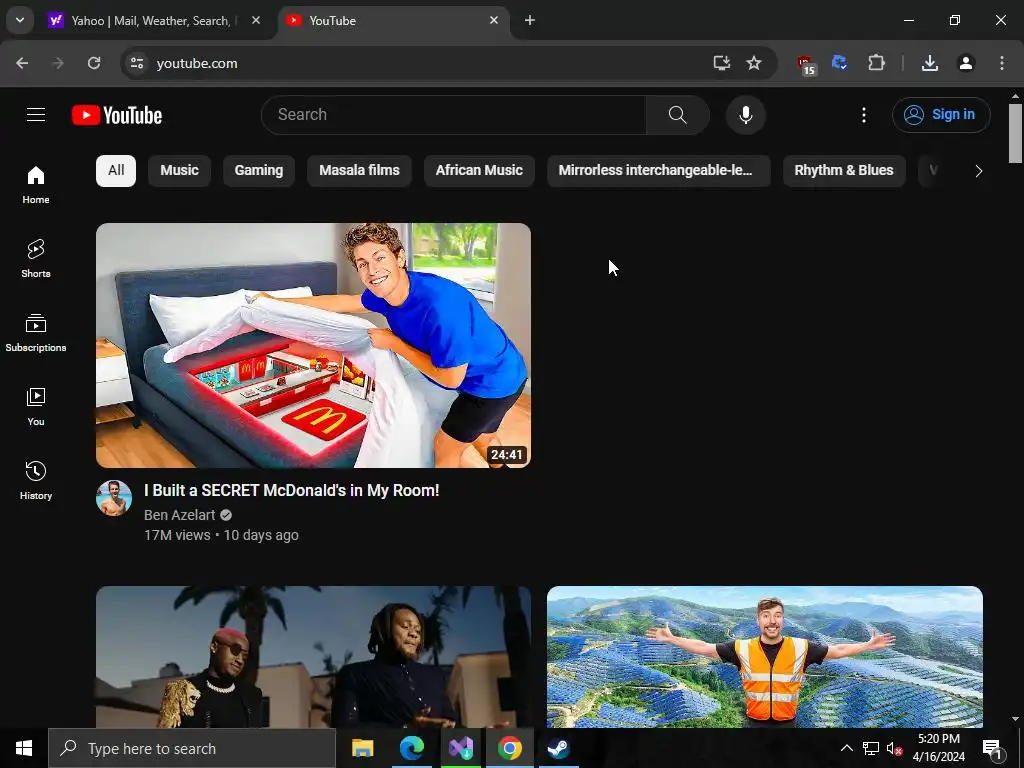This screenshot has width=1024, height=768.
Task: Reload the youtube.com page
Action: (x=94, y=63)
